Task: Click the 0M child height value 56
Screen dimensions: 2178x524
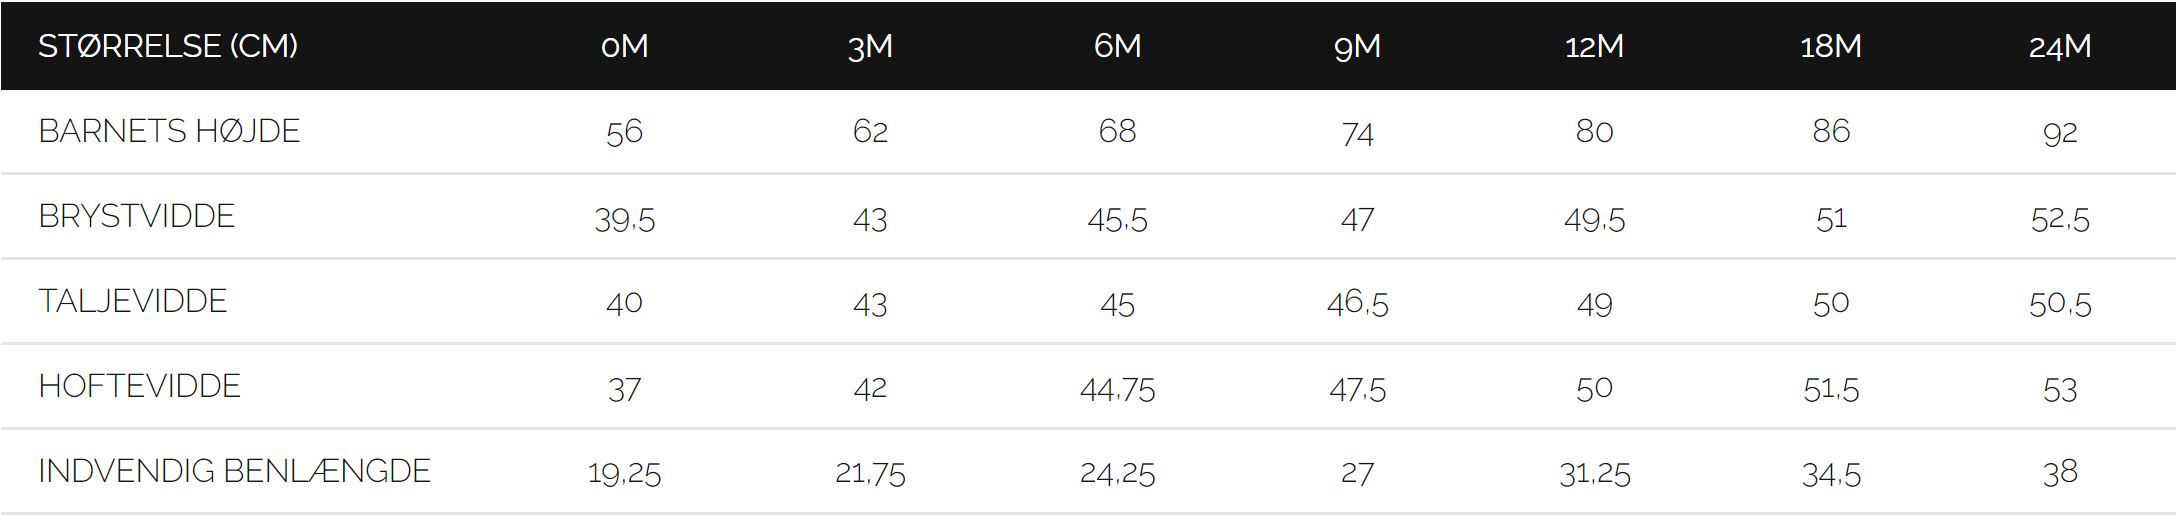Action: pos(625,132)
